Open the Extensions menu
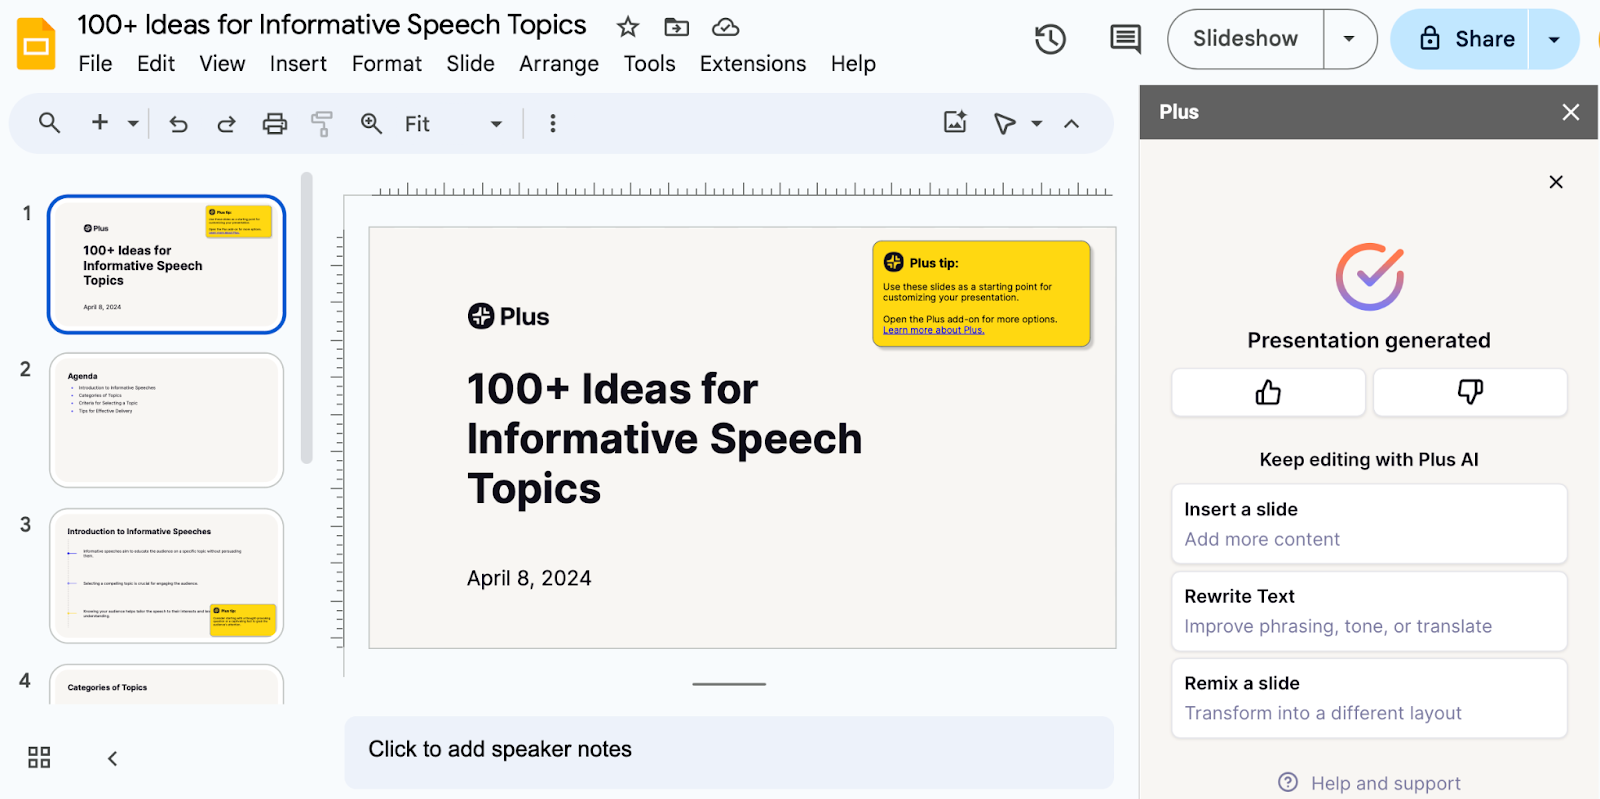Image resolution: width=1600 pixels, height=799 pixels. (x=752, y=64)
